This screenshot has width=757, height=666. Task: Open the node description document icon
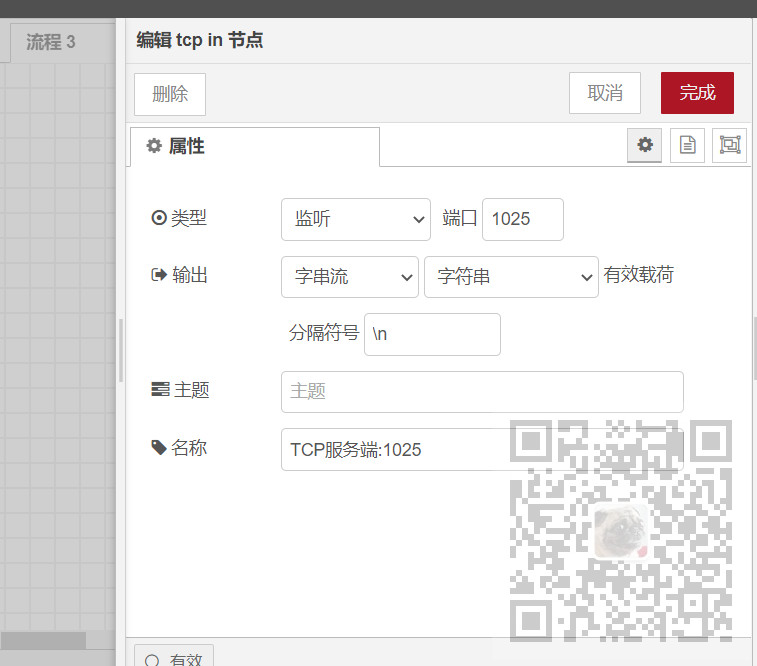tap(687, 145)
